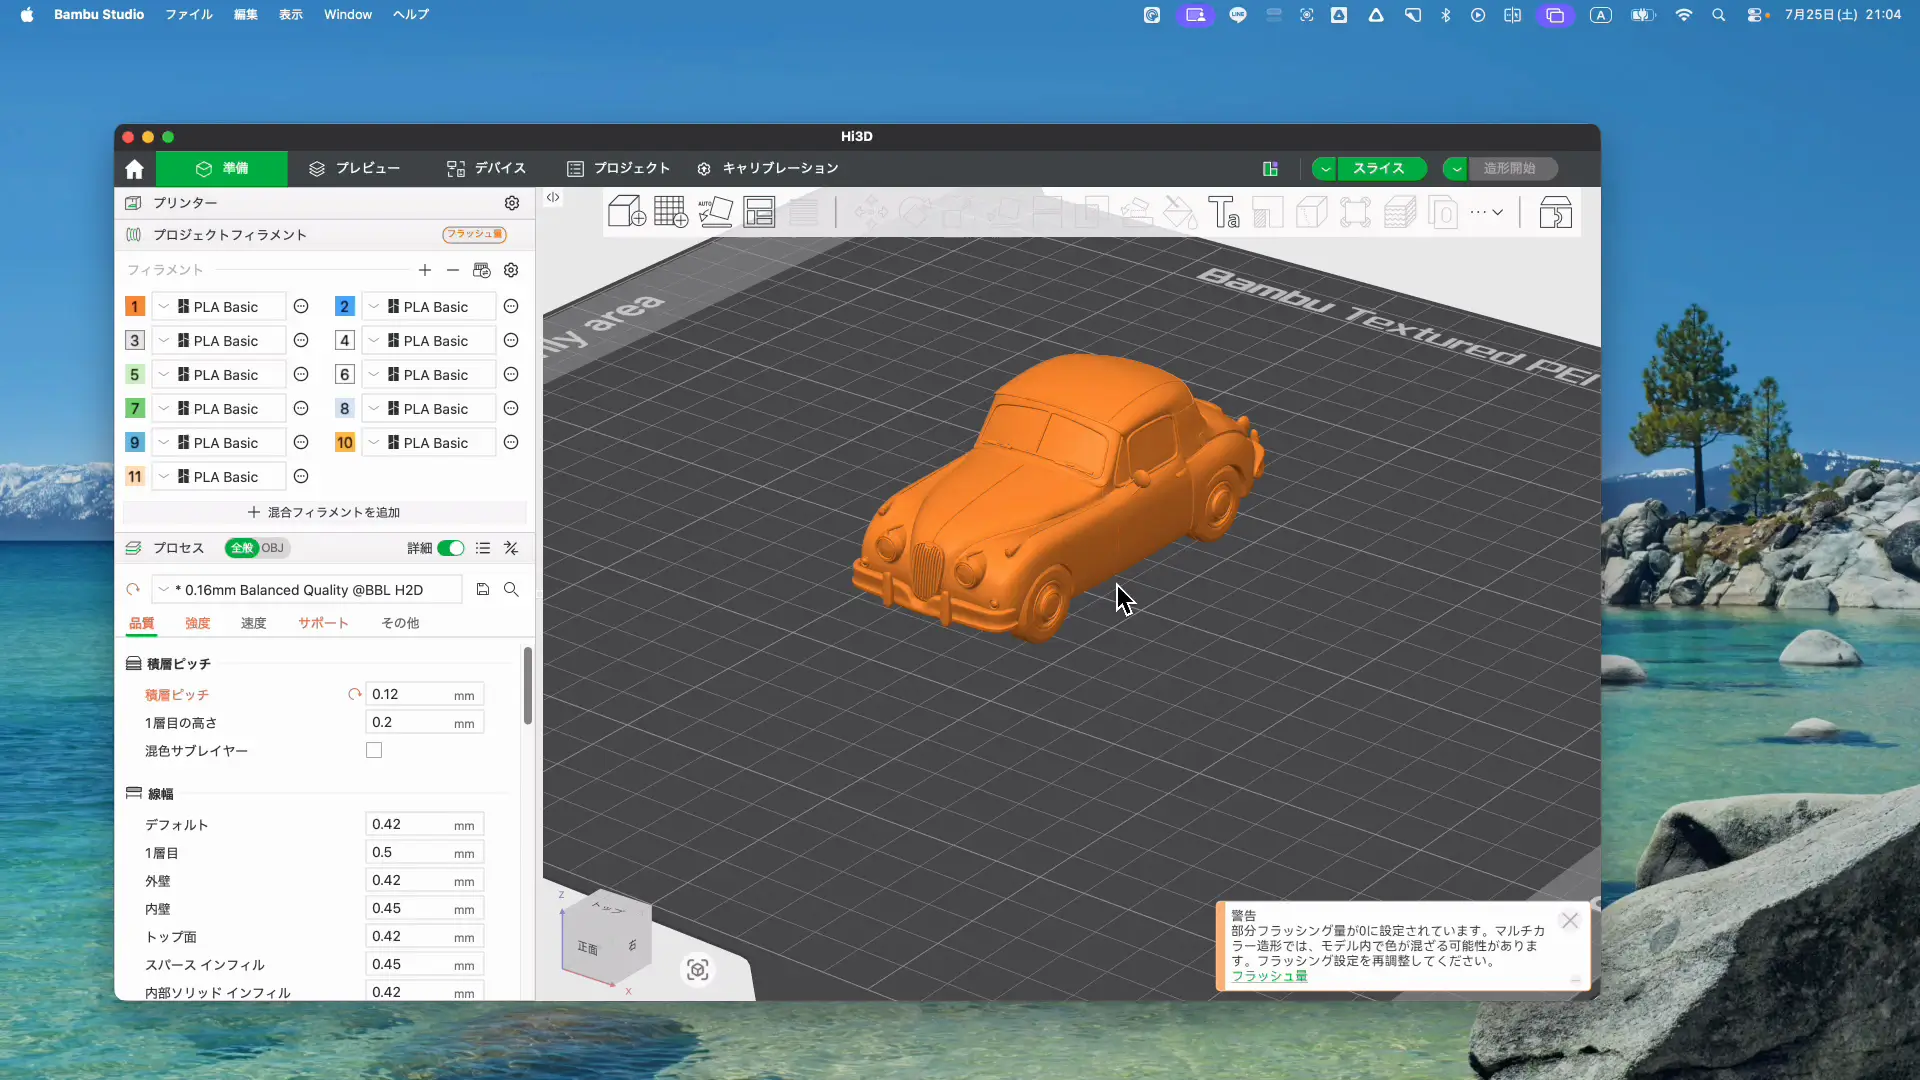The width and height of the screenshot is (1920, 1080).
Task: Click the Auto orient icon
Action: [x=715, y=212]
